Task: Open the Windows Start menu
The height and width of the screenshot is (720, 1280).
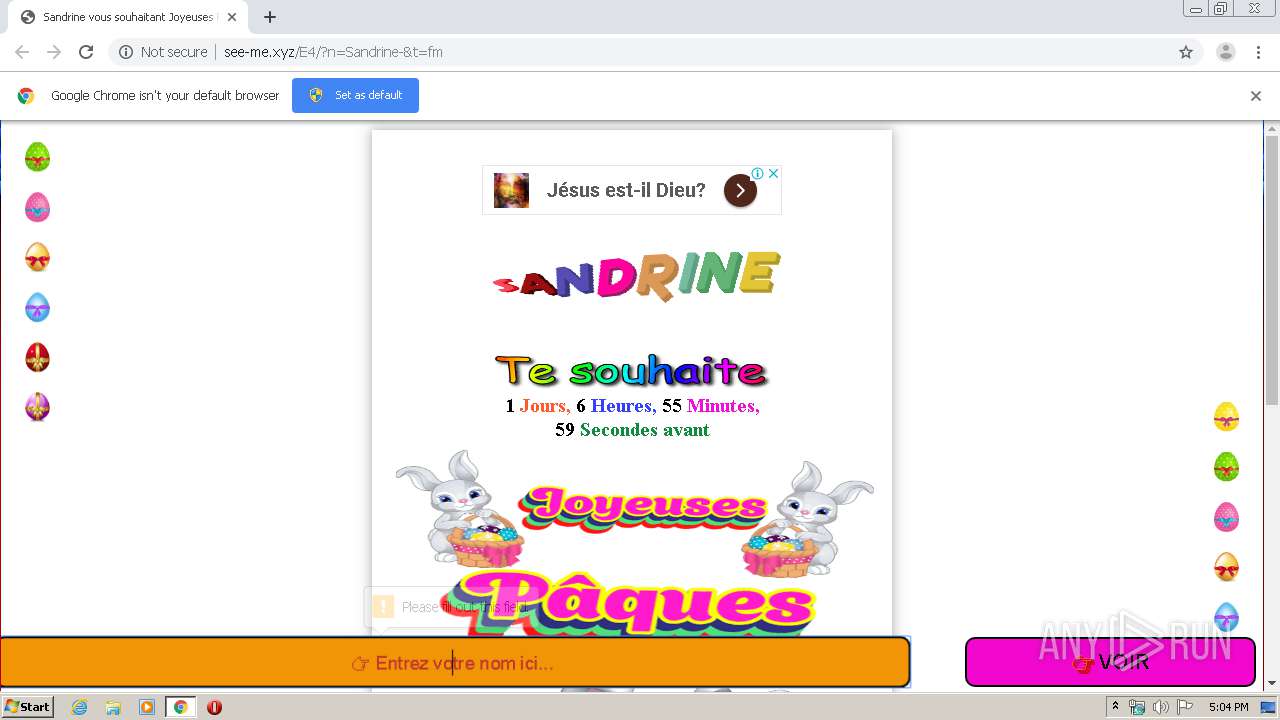Action: 28,706
